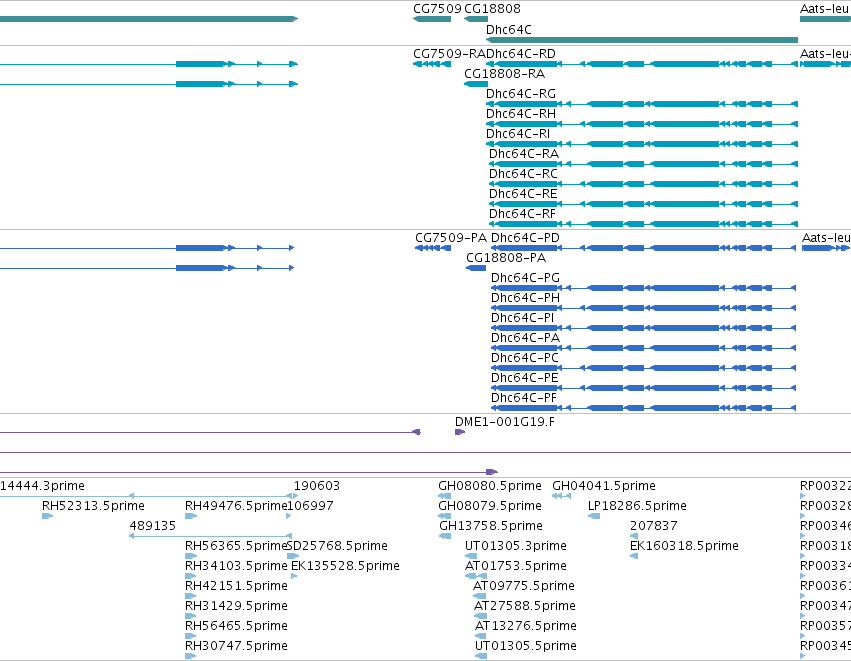Select the RH49476.5prime EST label
Image resolution: width=851 pixels, height=661 pixels.
[x=236, y=506]
